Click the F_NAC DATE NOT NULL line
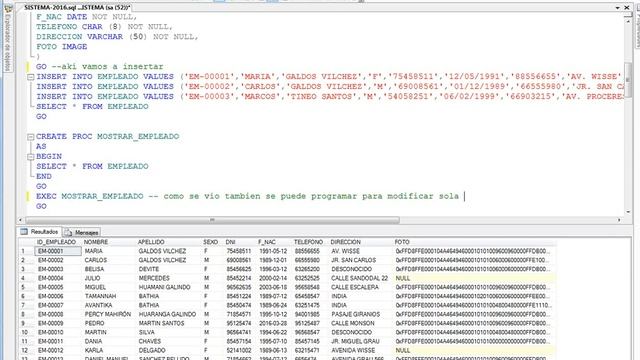The height and width of the screenshot is (360, 640). [x=87, y=17]
